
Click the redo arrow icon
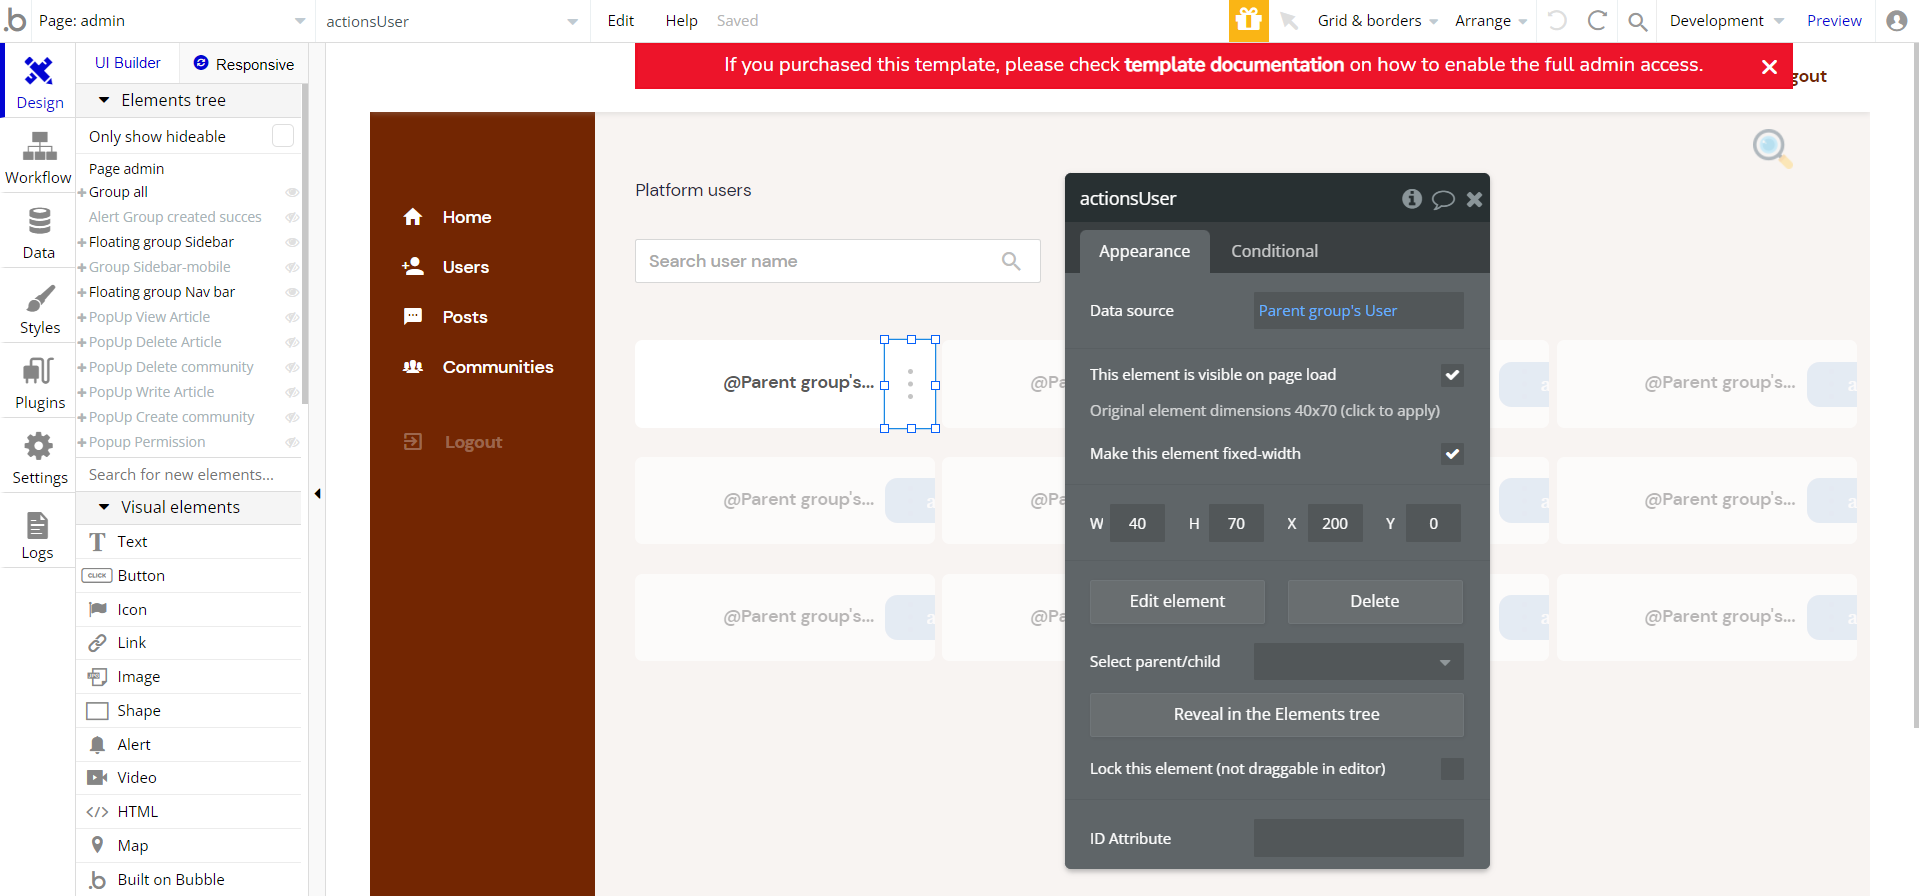(1597, 21)
